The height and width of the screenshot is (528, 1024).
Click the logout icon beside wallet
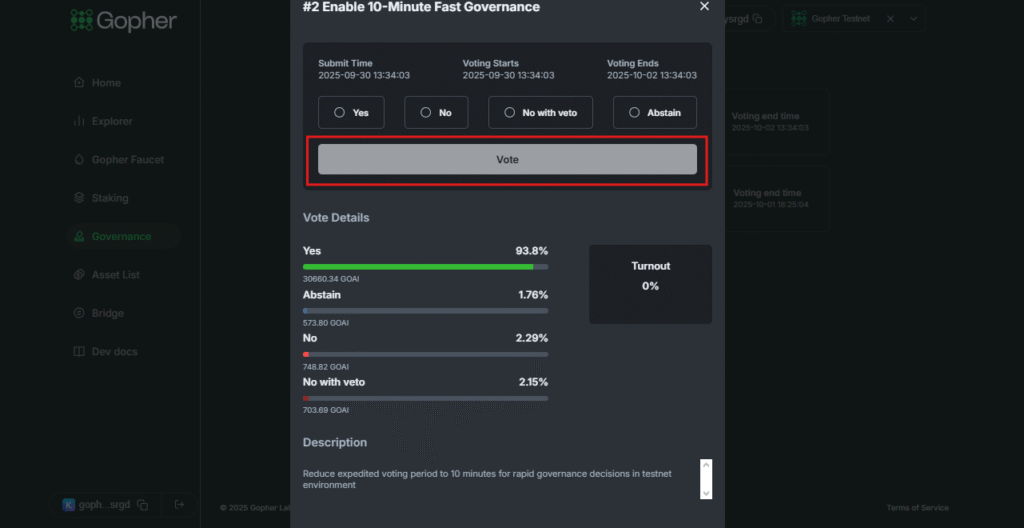pyautogui.click(x=179, y=505)
